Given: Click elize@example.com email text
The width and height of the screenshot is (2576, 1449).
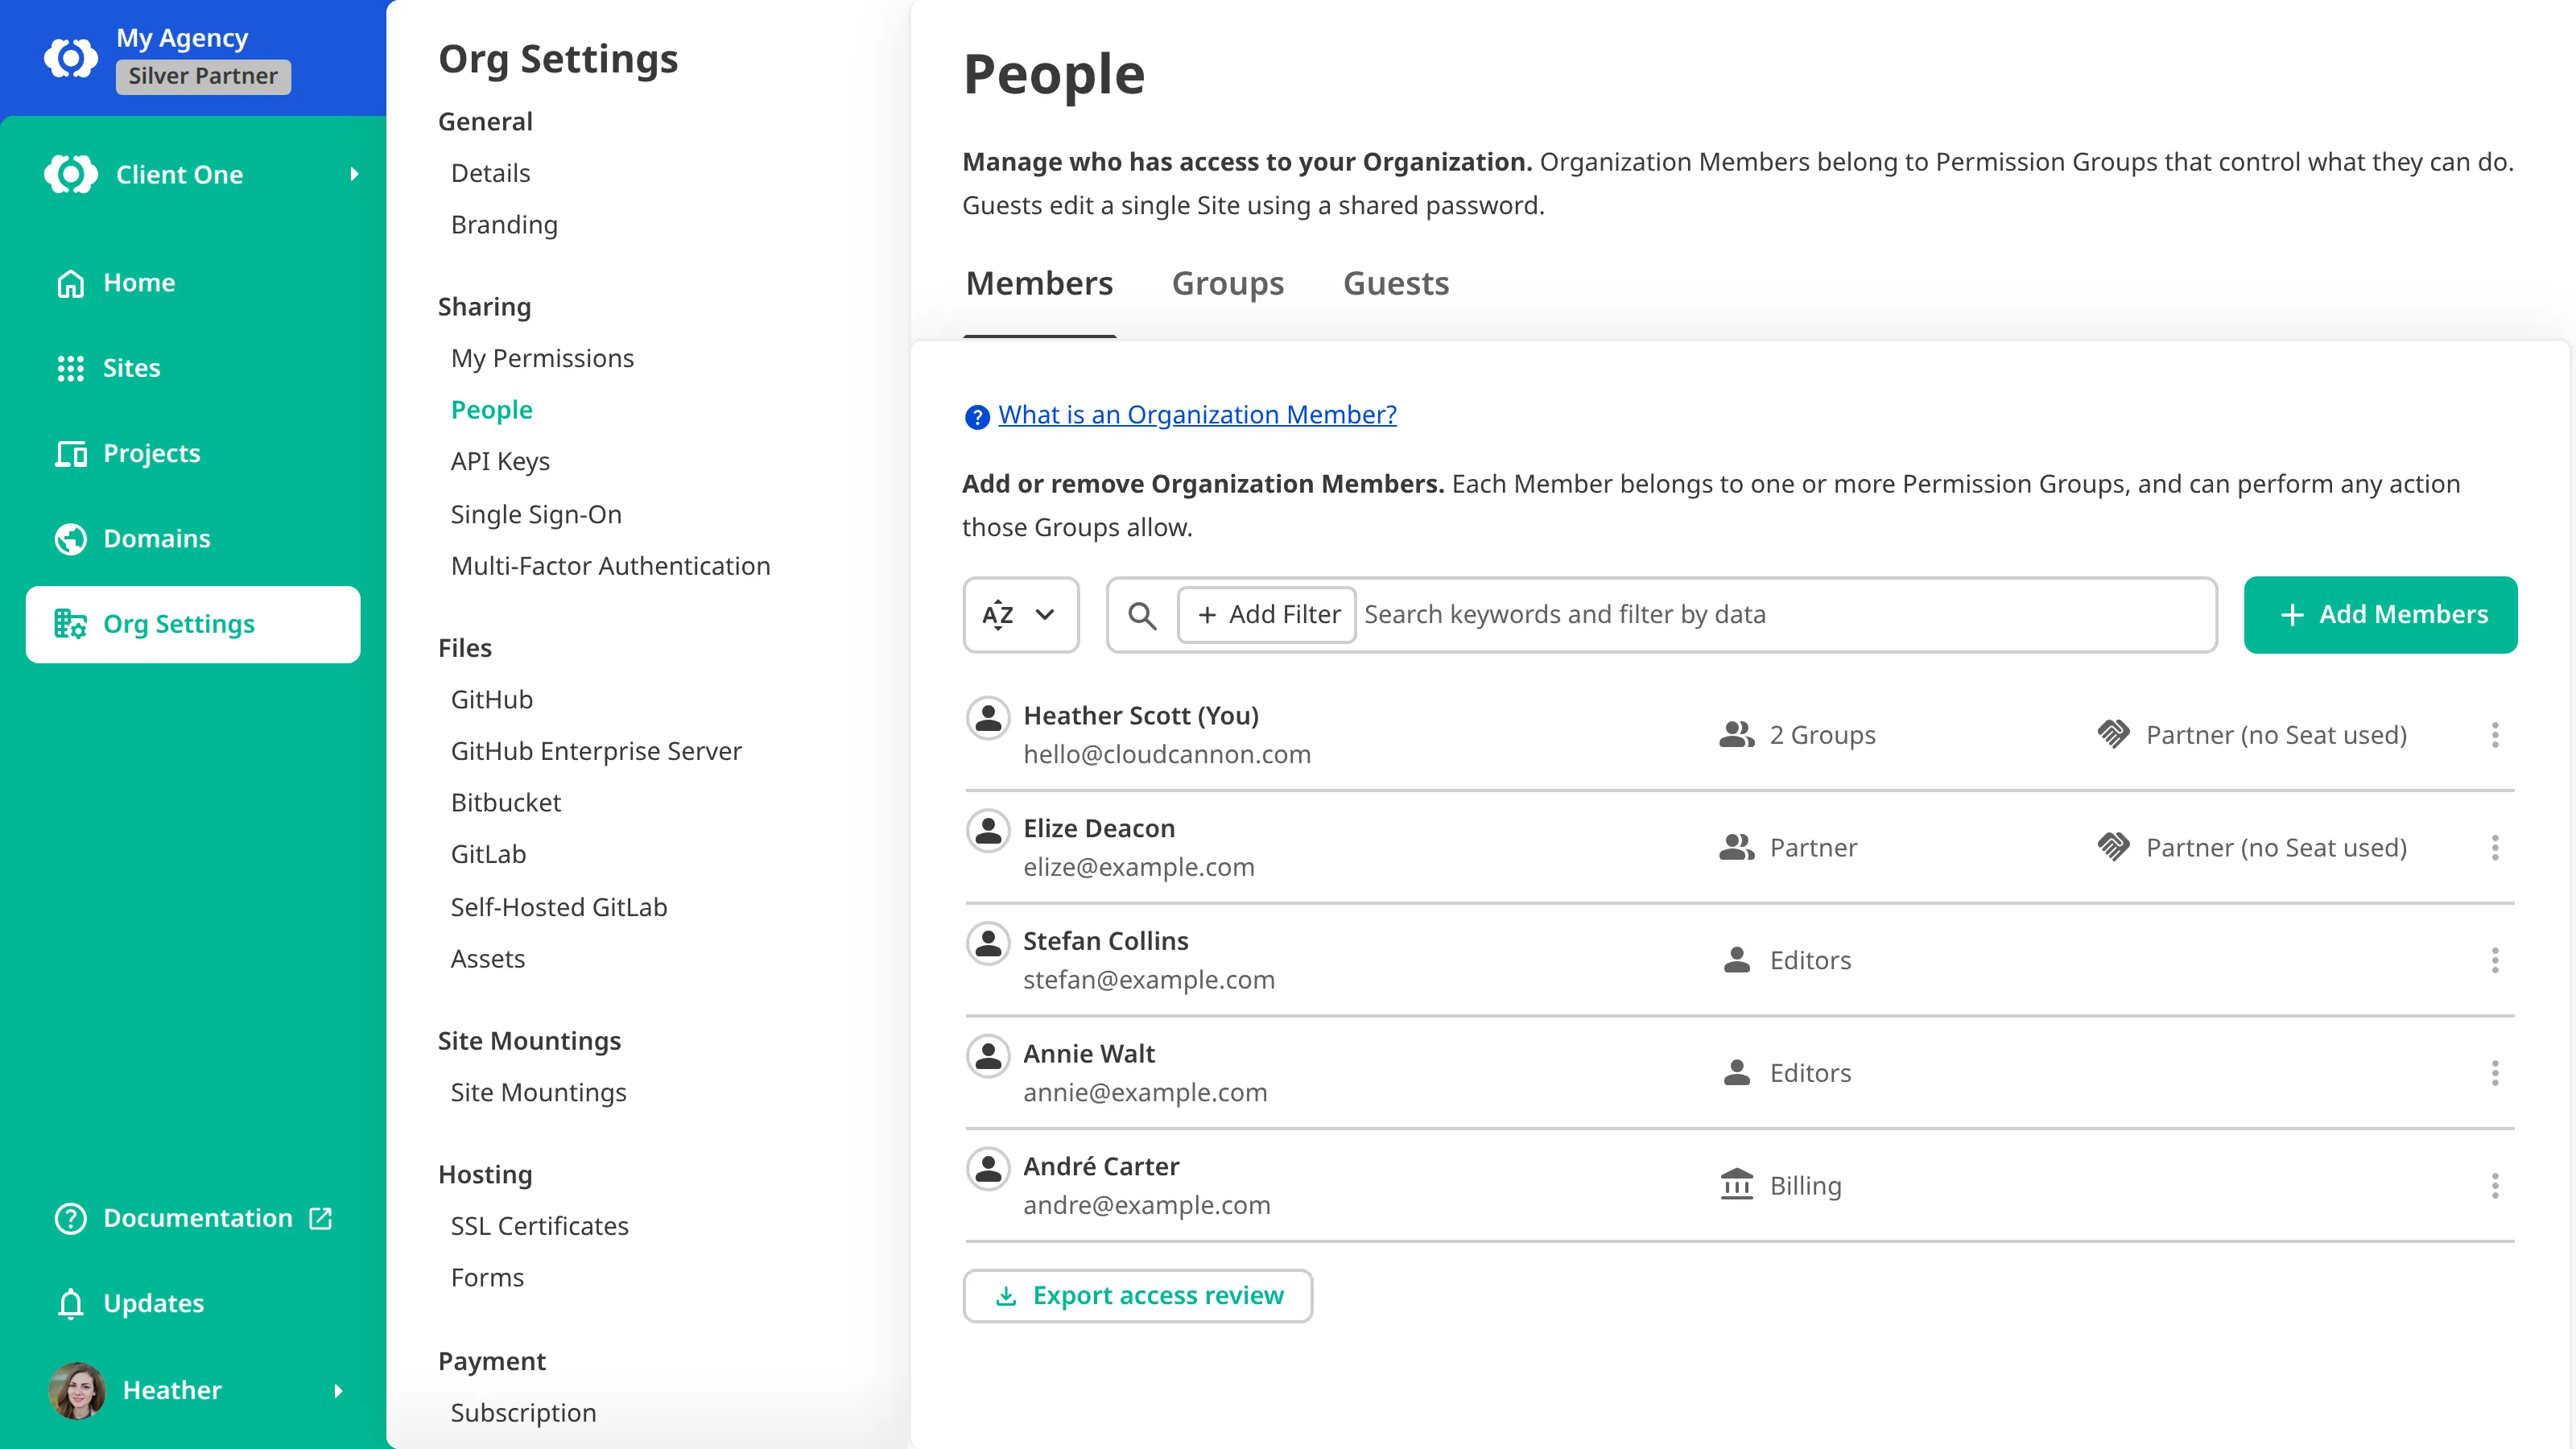Looking at the screenshot, I should click(1138, 867).
